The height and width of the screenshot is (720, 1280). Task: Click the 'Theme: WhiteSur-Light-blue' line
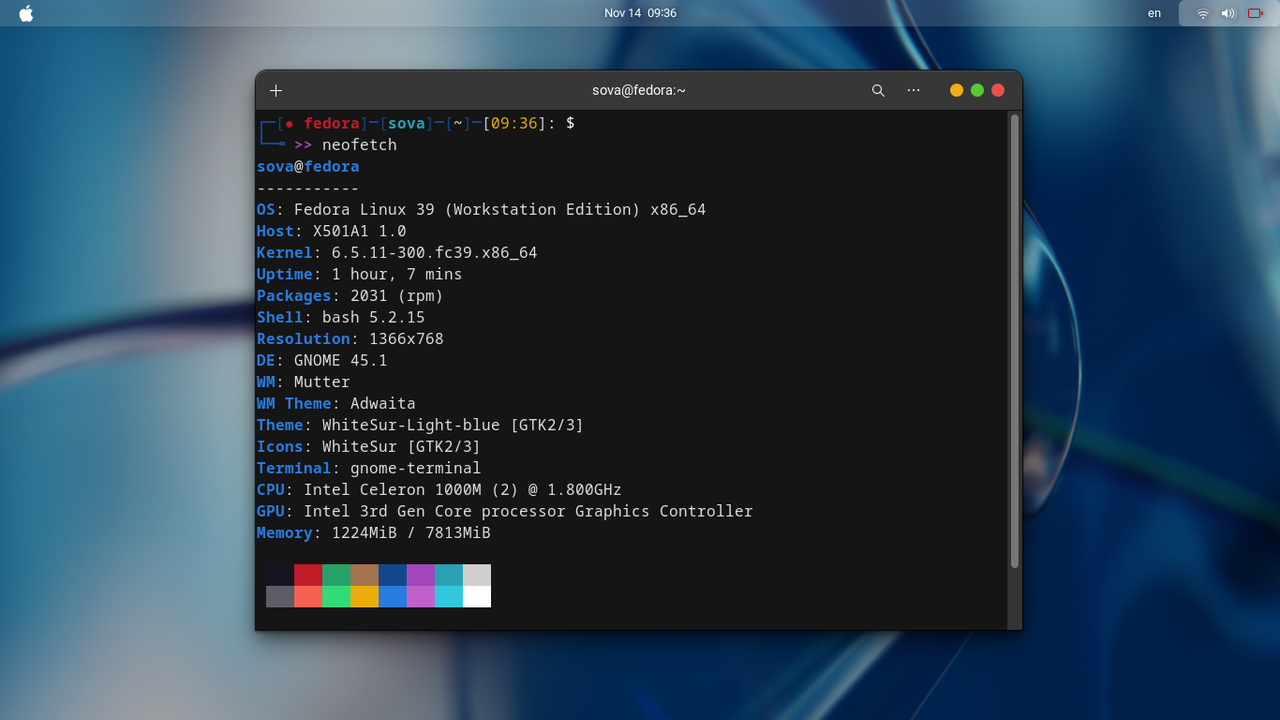420,425
